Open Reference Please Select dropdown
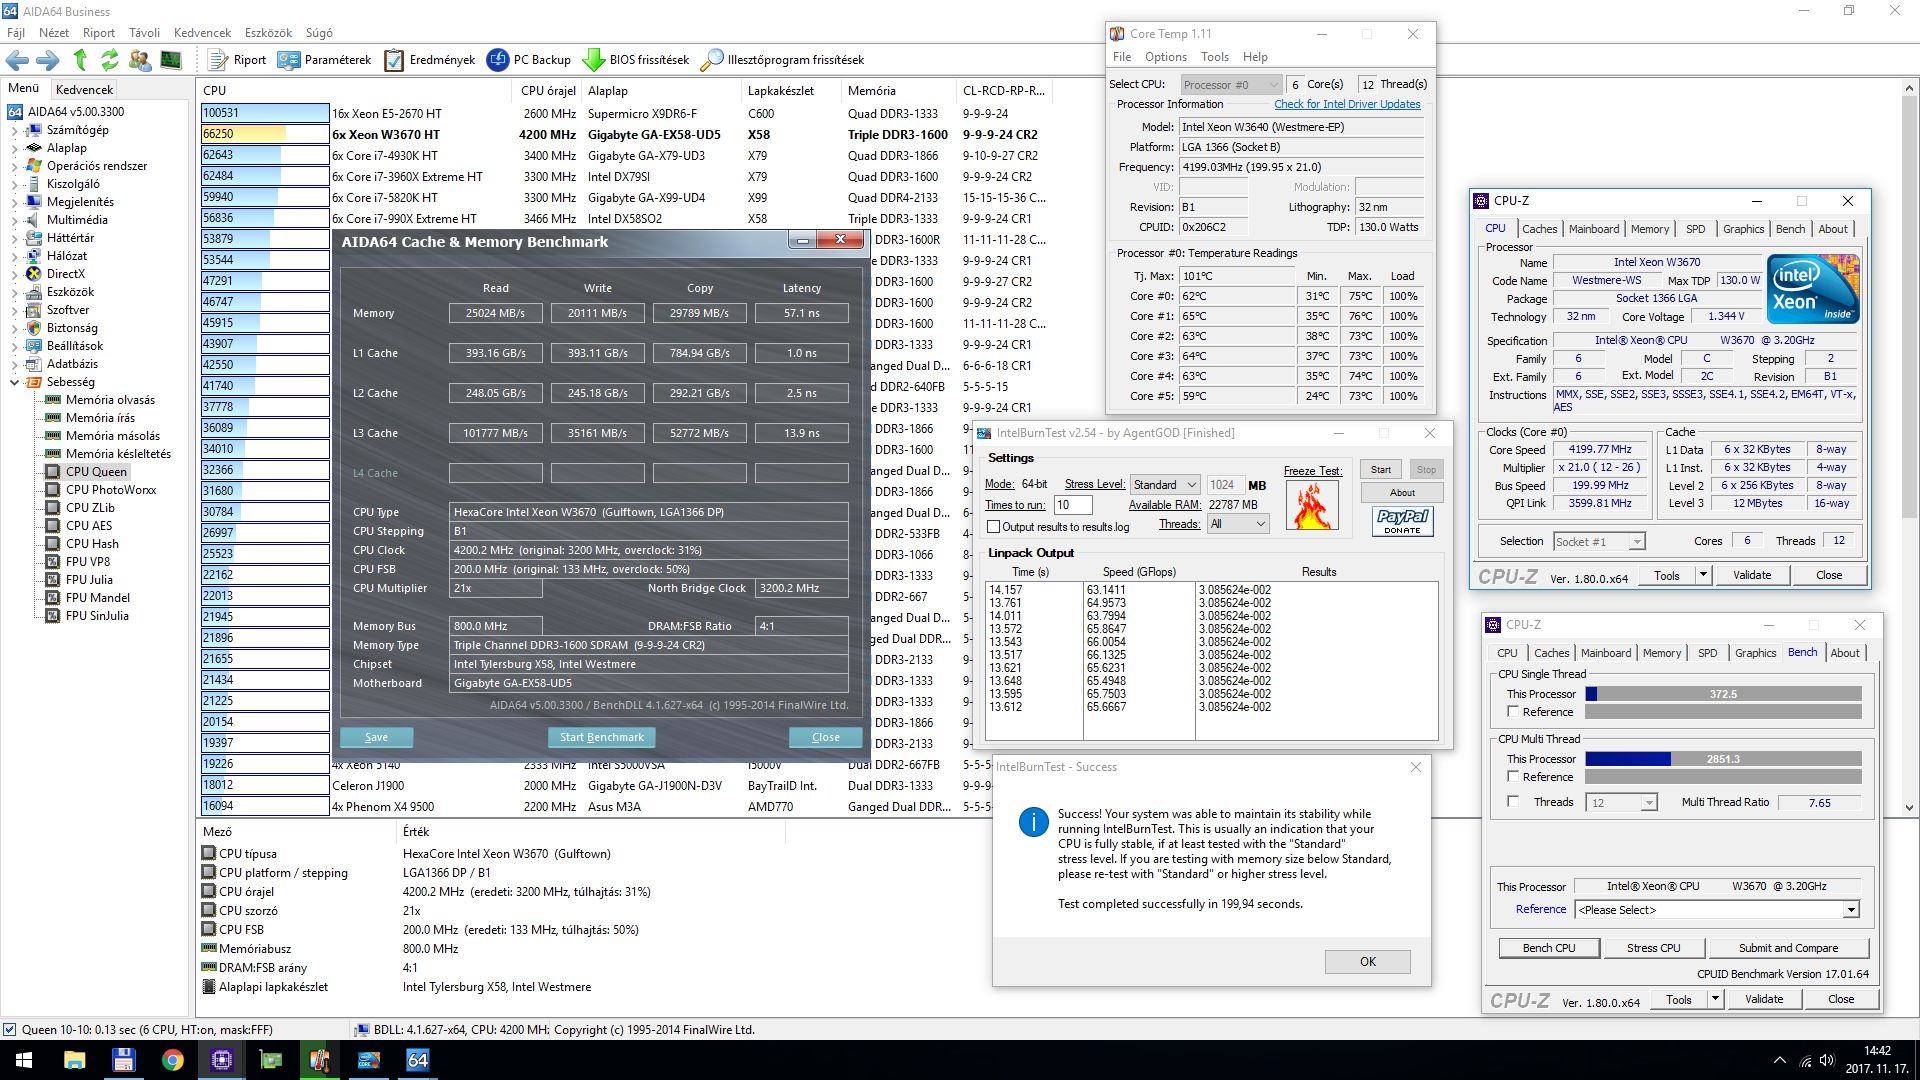The width and height of the screenshot is (1920, 1080). click(x=1717, y=910)
